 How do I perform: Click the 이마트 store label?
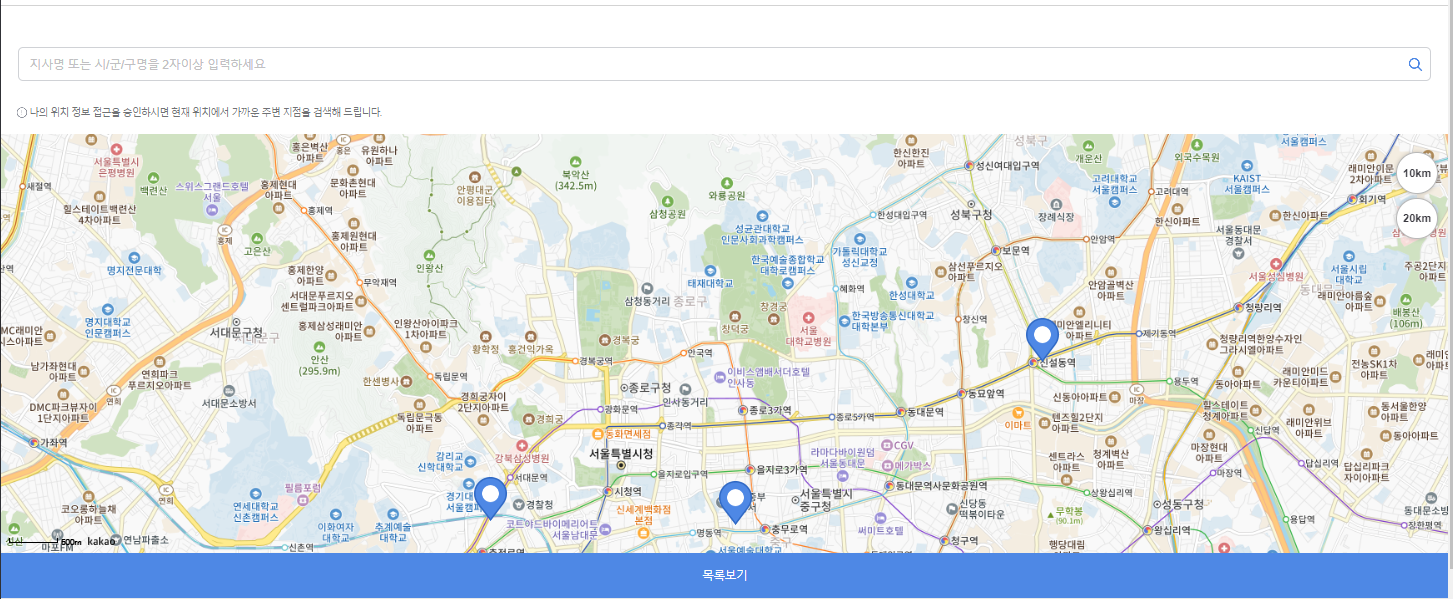[1018, 425]
